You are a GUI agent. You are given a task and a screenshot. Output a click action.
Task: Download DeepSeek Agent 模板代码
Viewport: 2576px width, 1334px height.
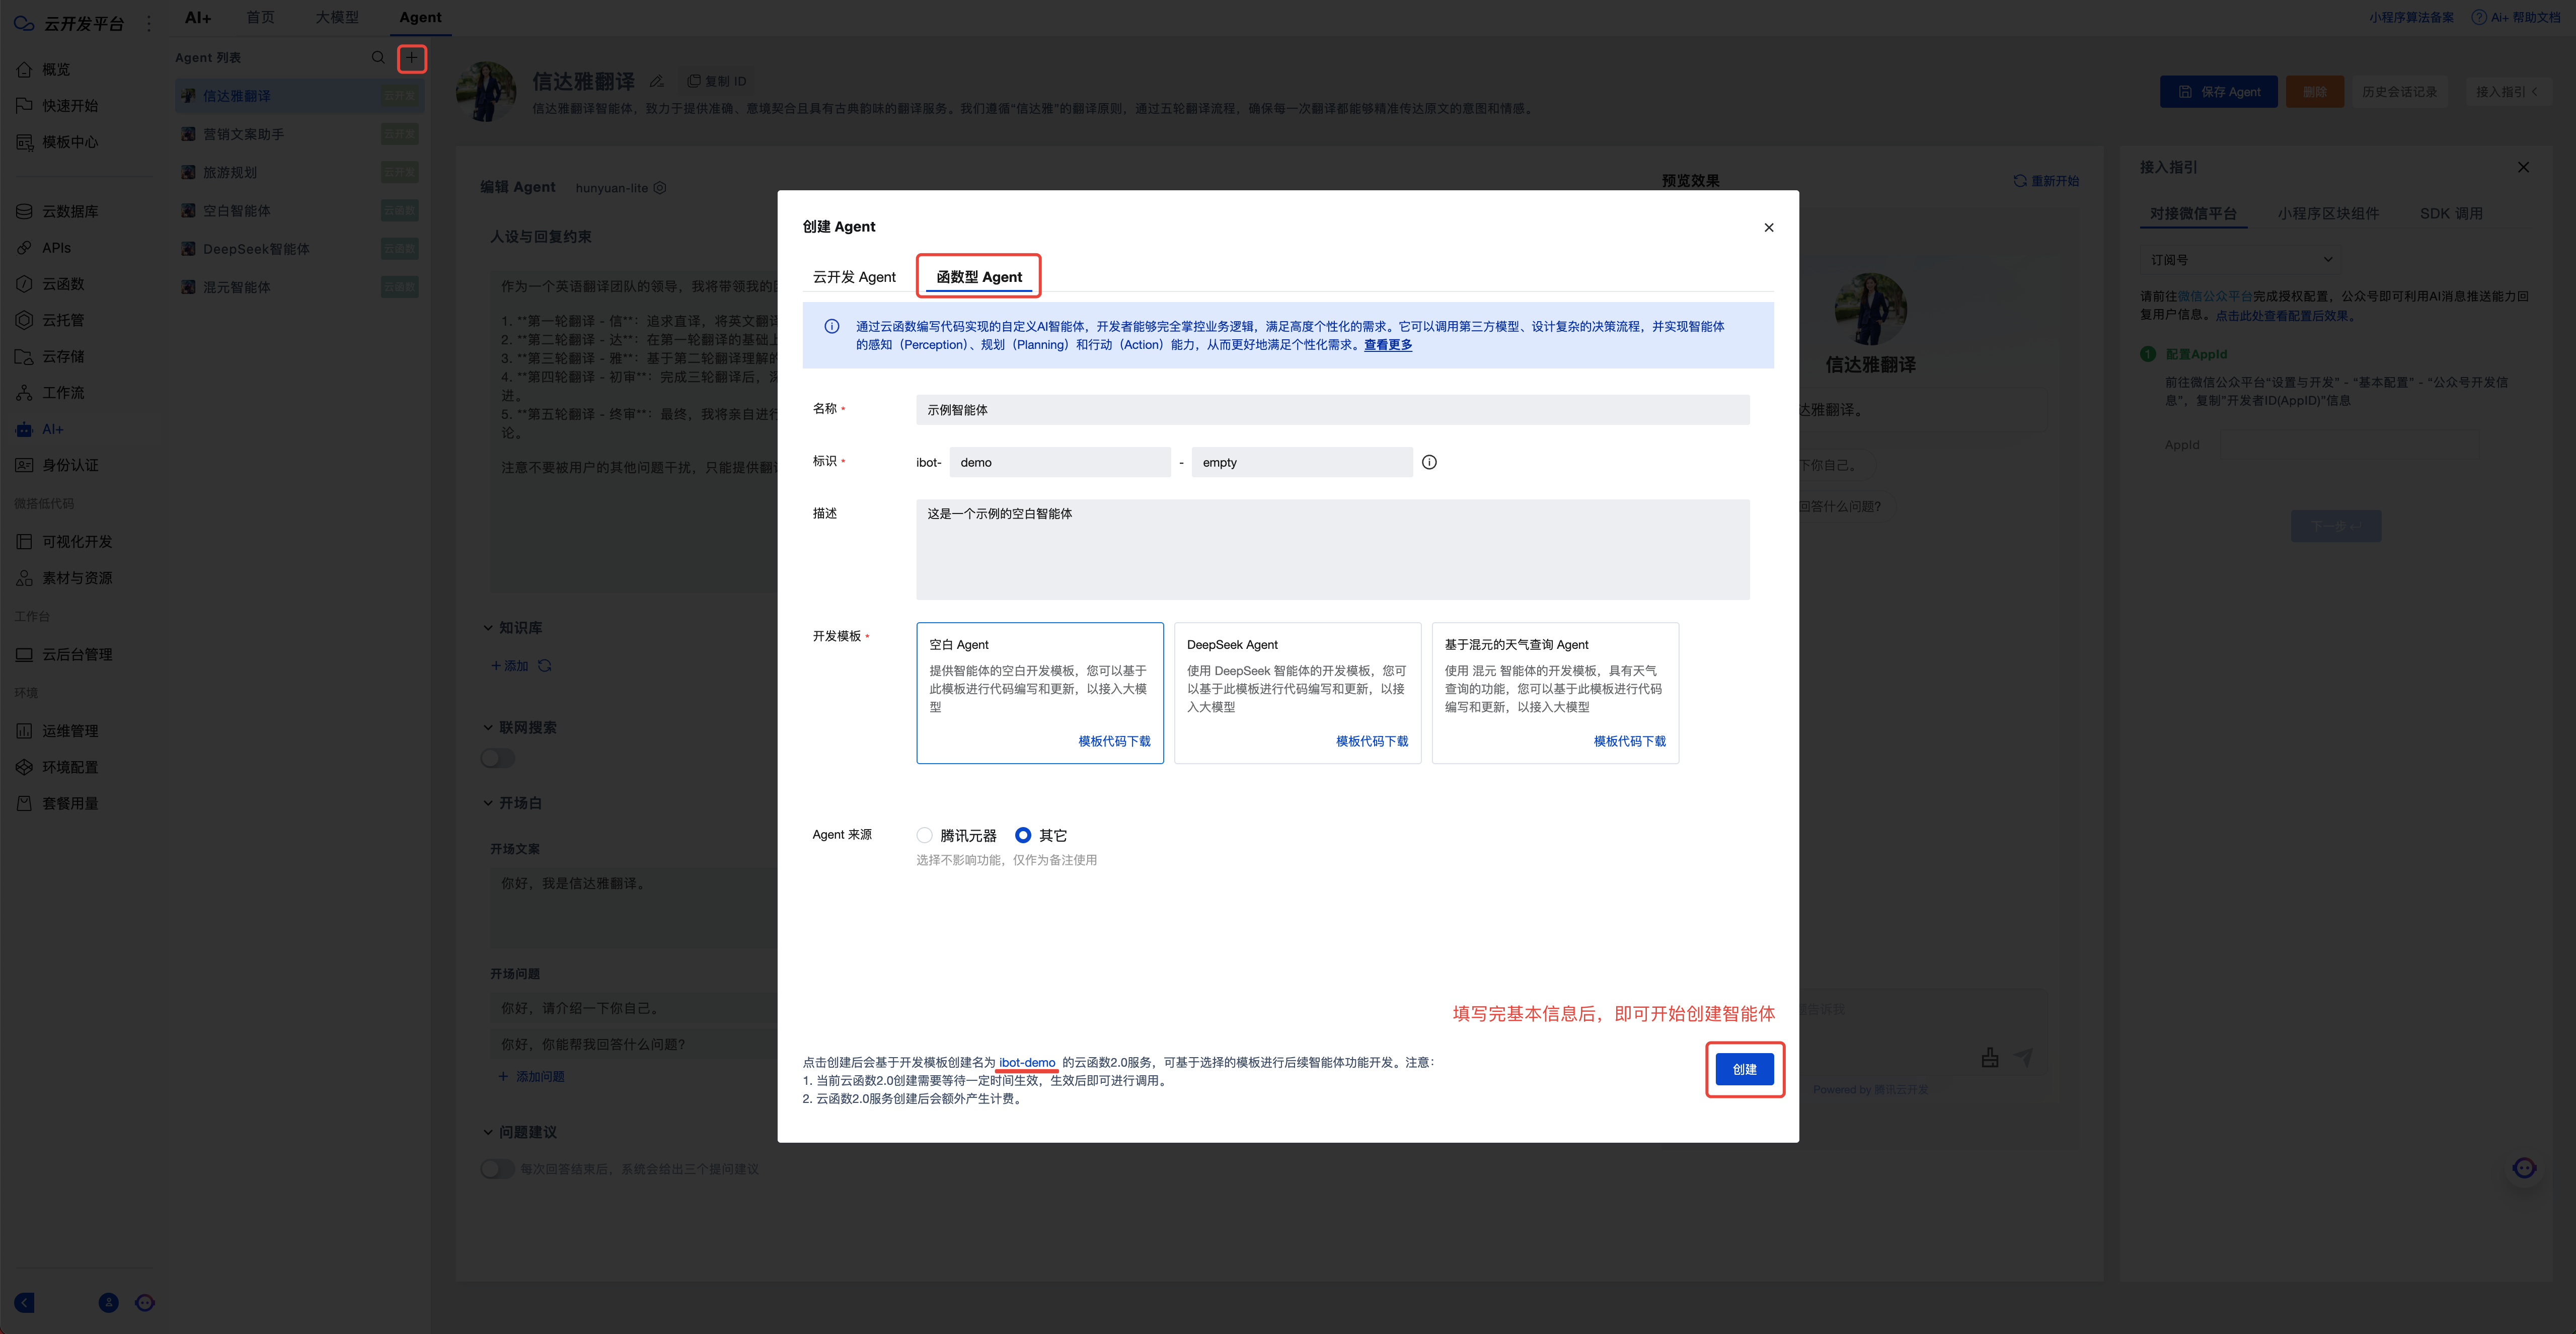1372,741
